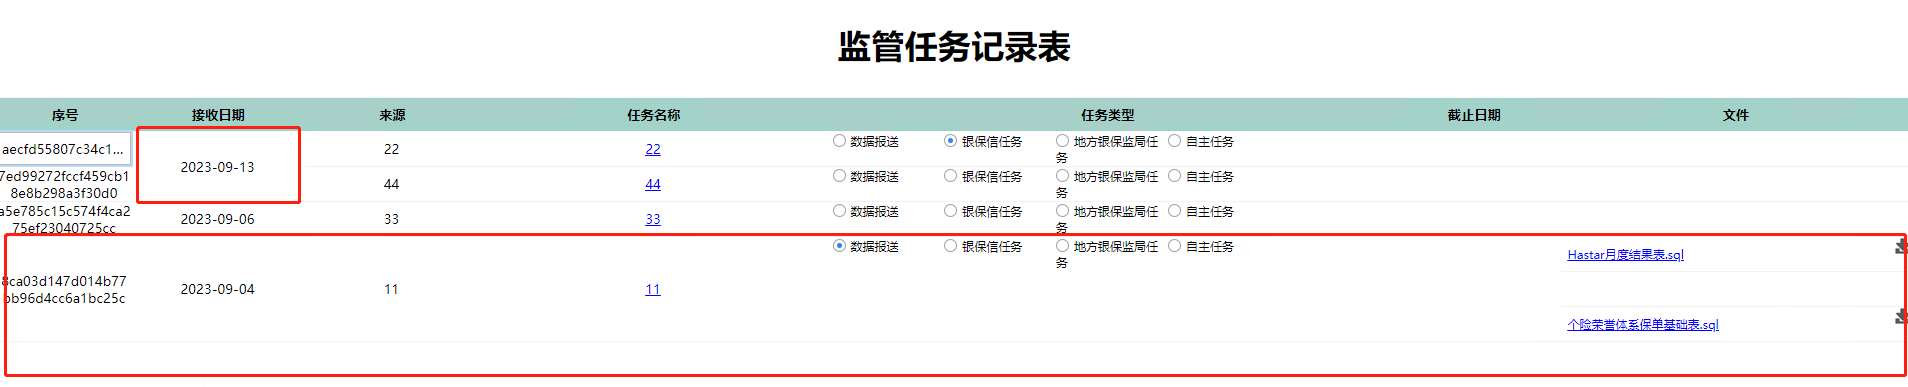The height and width of the screenshot is (387, 1908).
Task: Select 数据报送 radio in task 33 row
Action: tap(839, 211)
